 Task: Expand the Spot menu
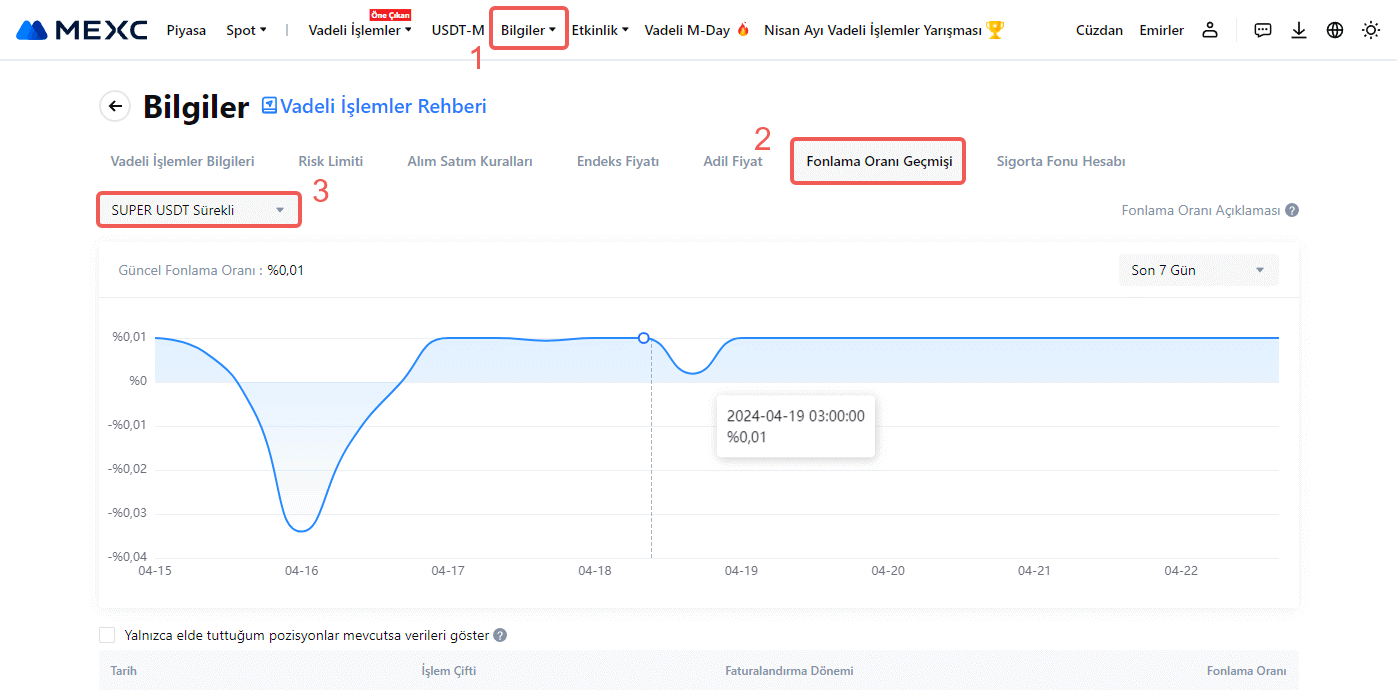(x=246, y=30)
